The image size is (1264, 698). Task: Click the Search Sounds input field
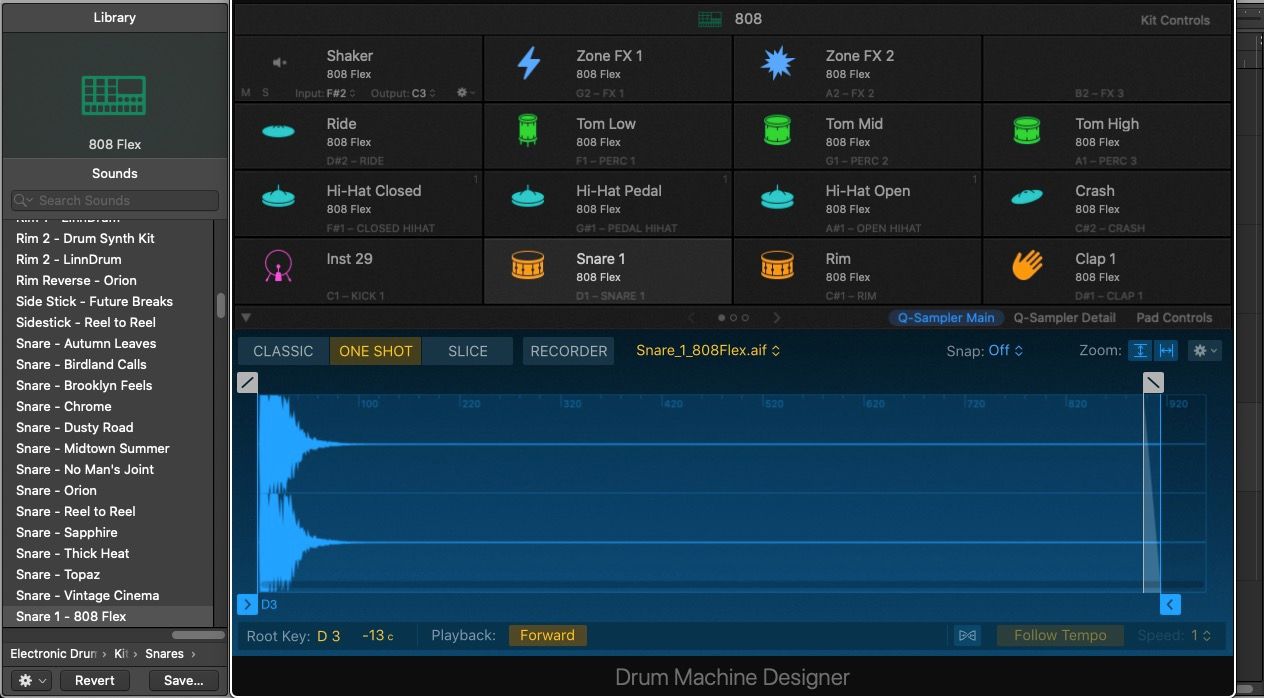(115, 200)
